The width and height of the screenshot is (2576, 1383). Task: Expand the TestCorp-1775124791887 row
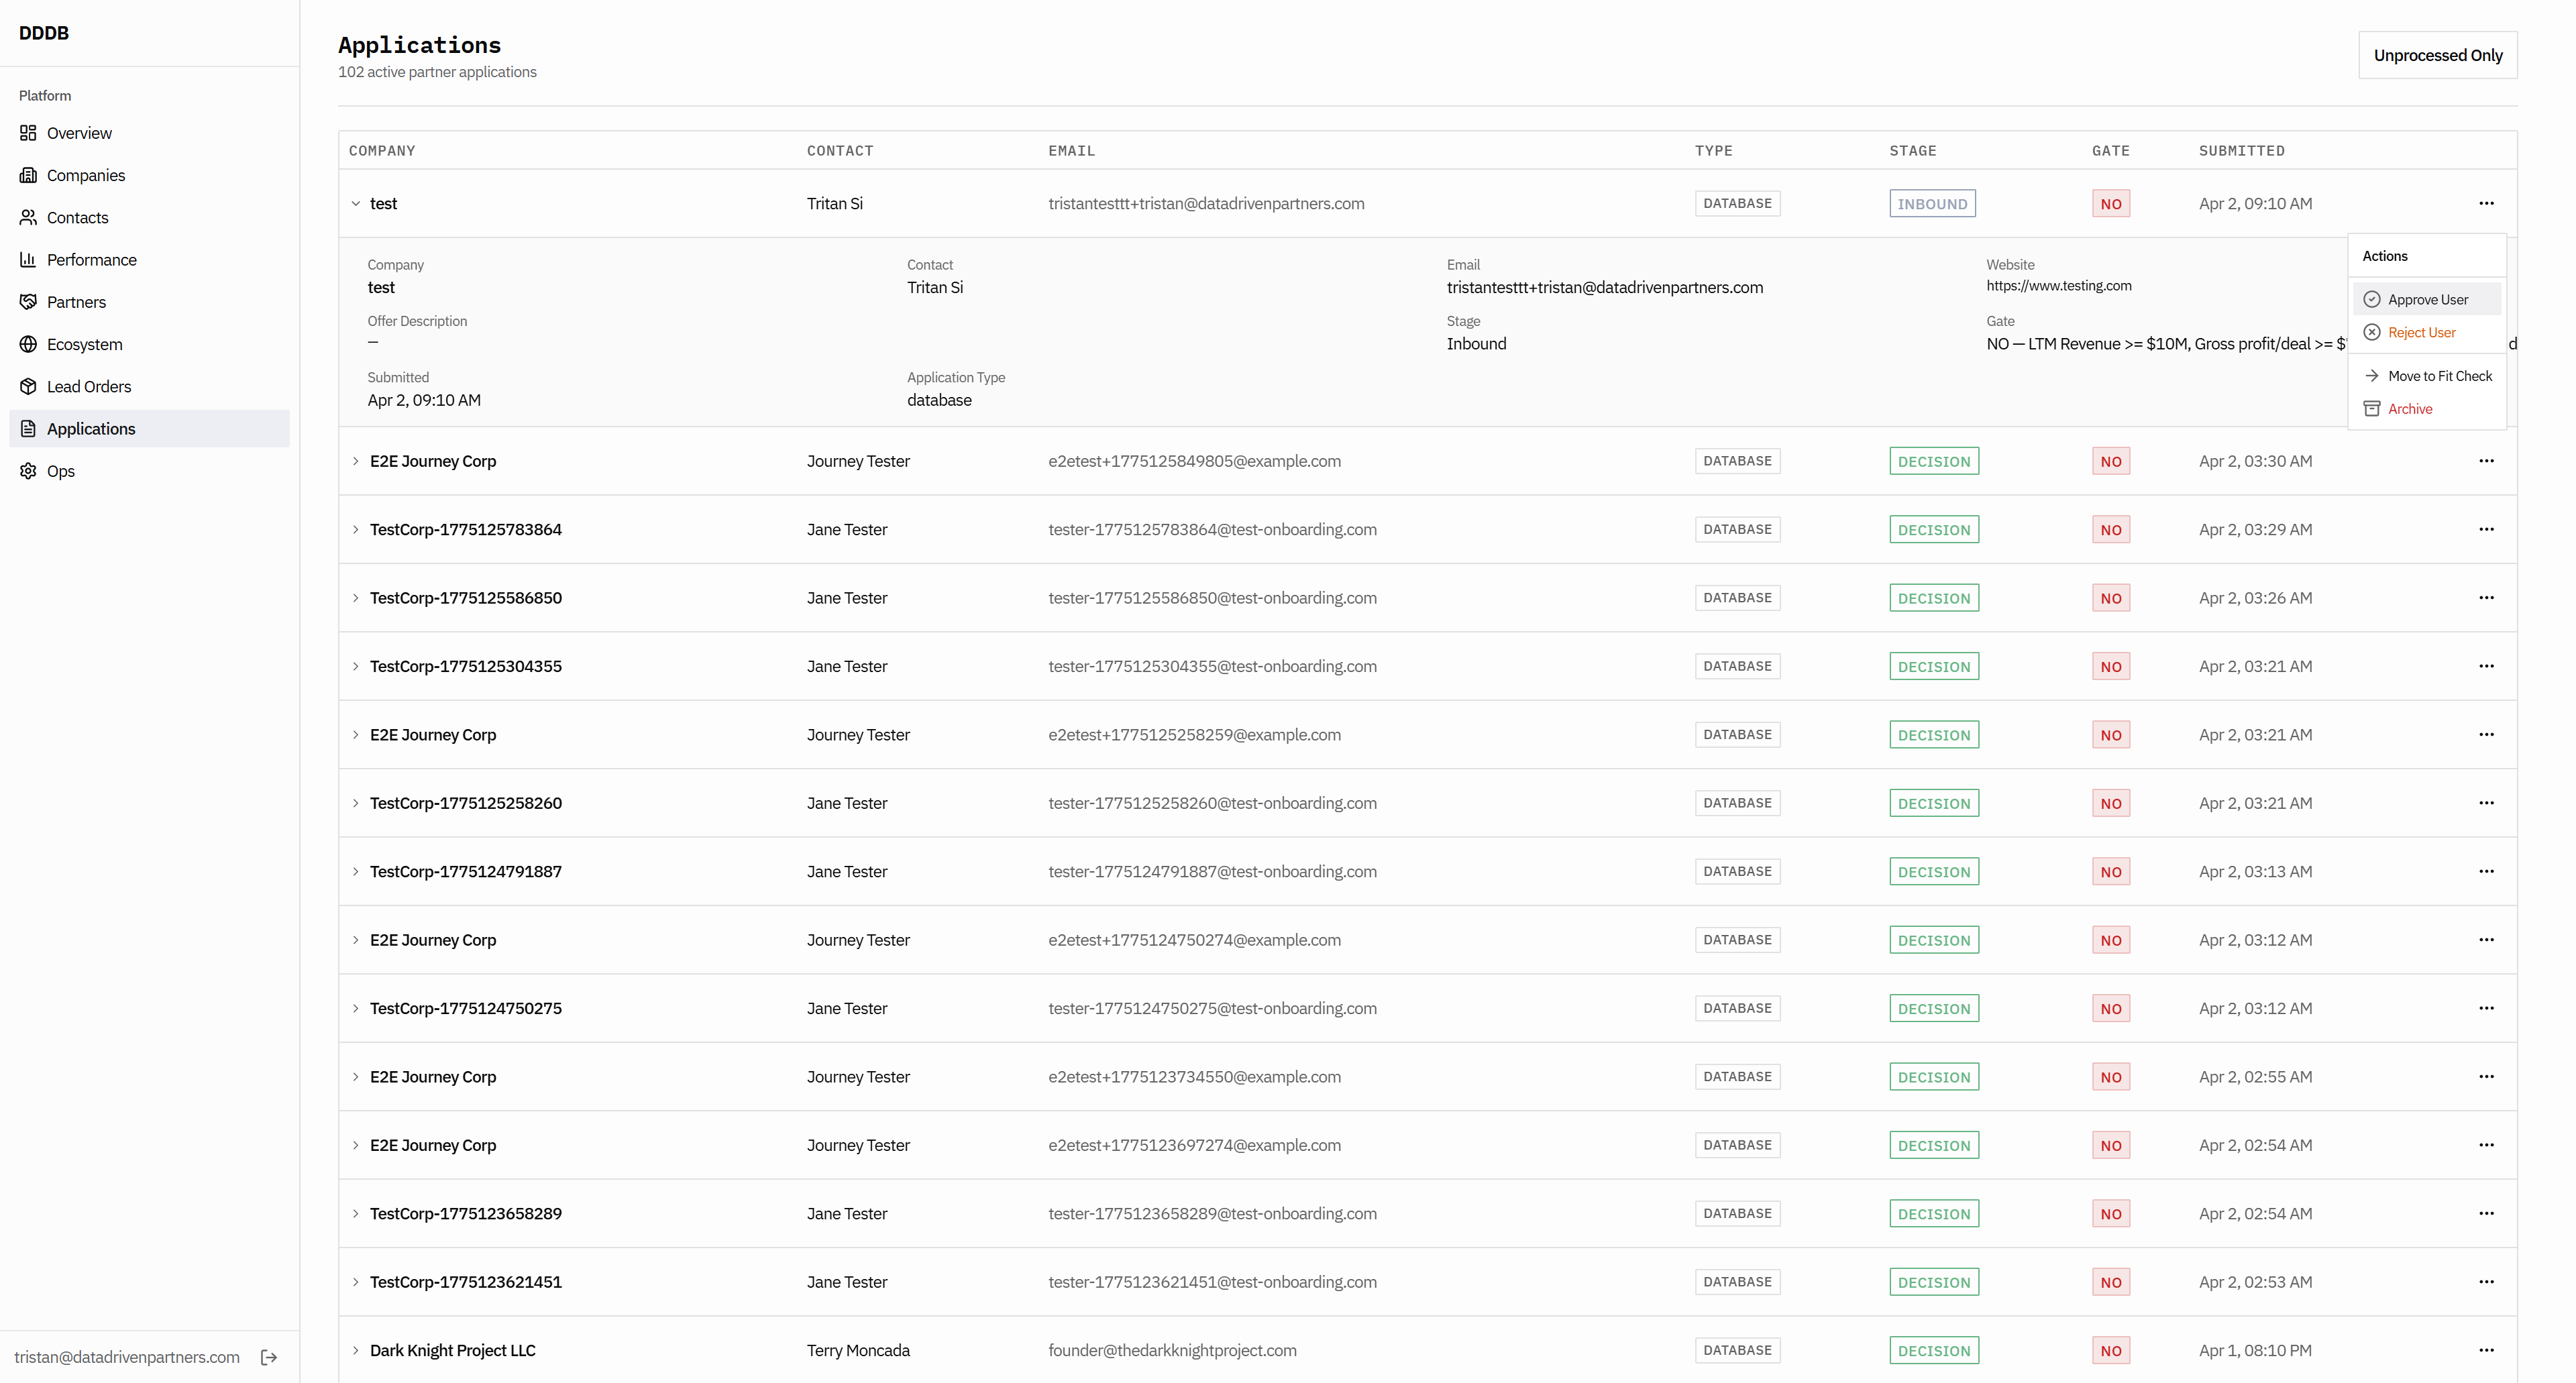(355, 871)
